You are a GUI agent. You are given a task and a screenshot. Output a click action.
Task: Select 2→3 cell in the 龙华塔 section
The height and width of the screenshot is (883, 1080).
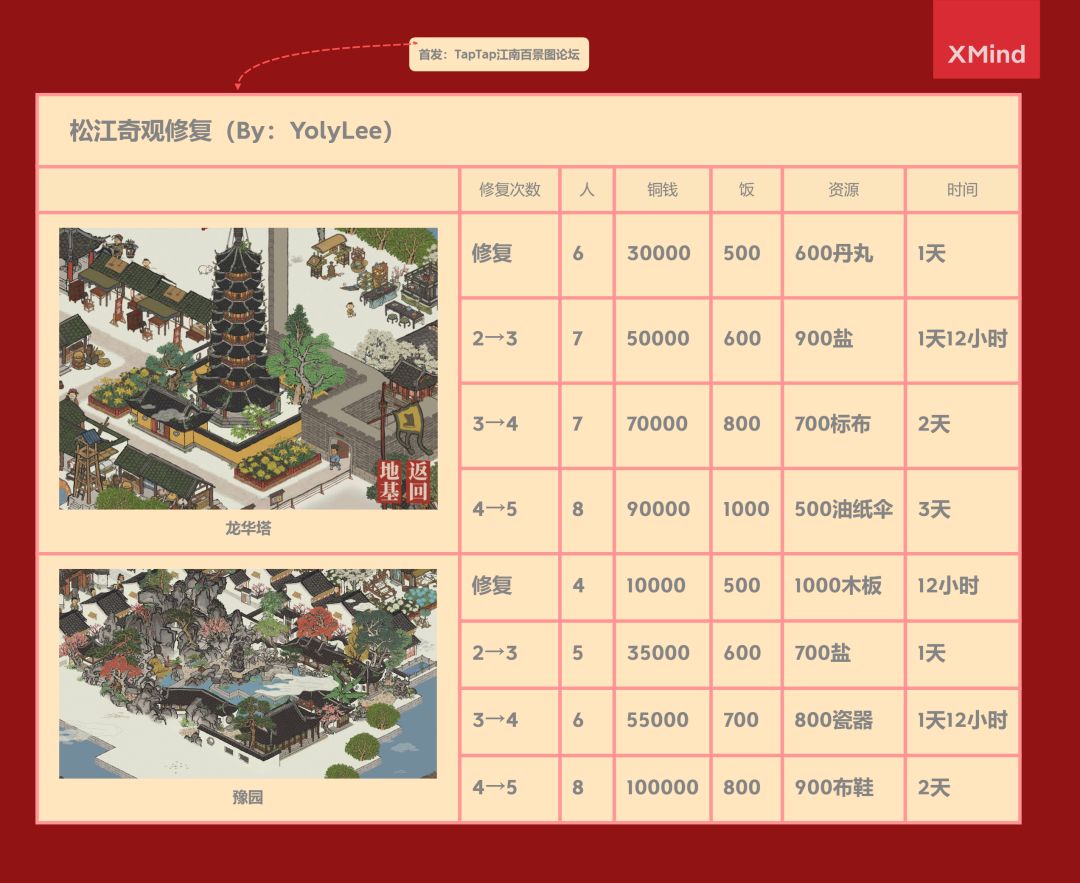pos(510,340)
